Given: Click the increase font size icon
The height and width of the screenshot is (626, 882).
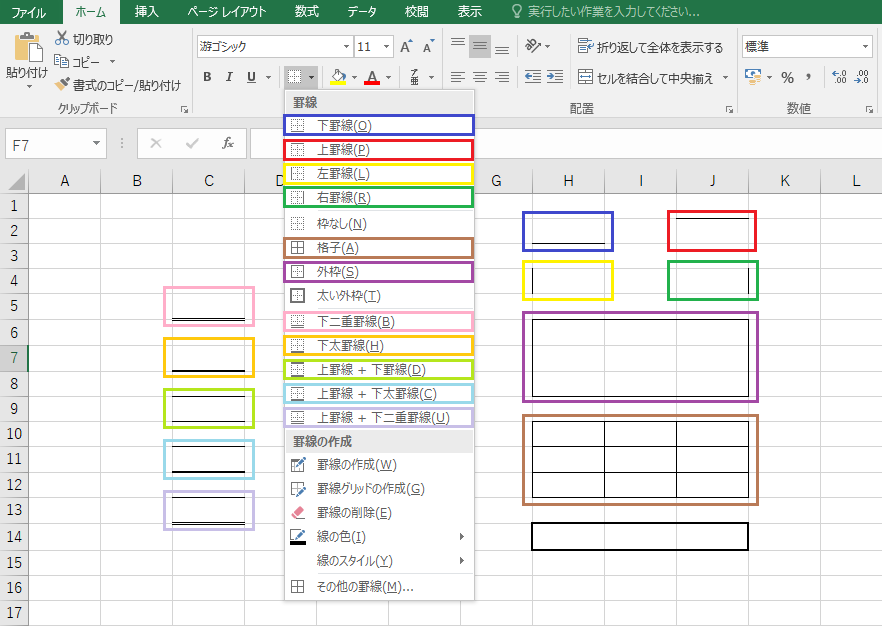Looking at the screenshot, I should 406,47.
